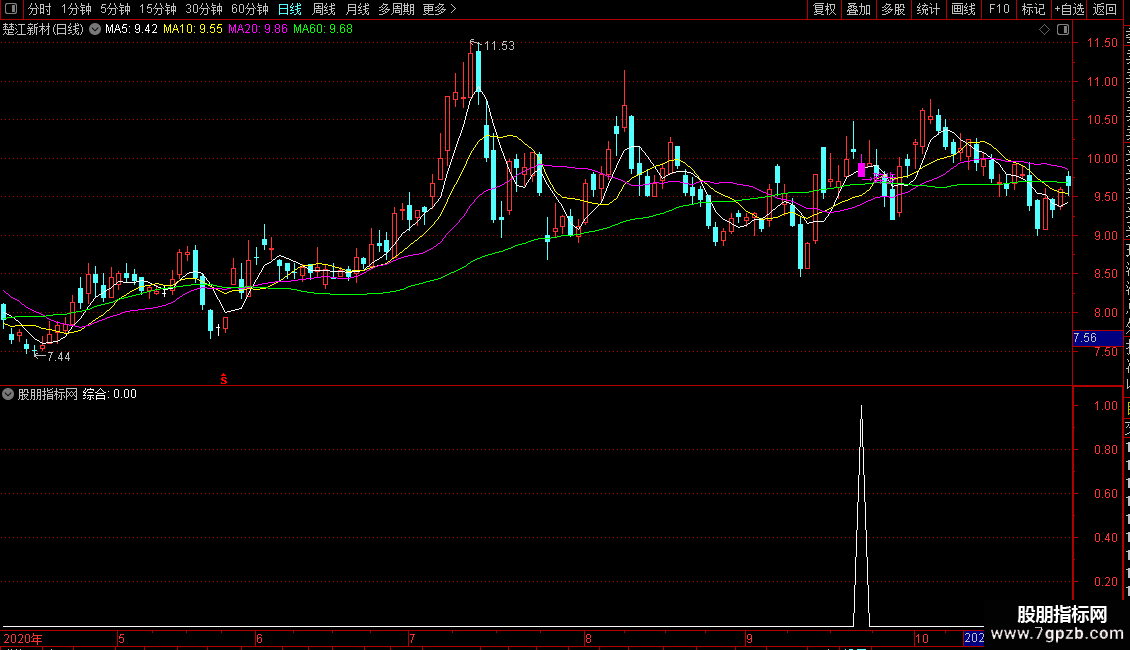Open the 多周期 multi-period view
Viewport: 1130px width, 650px height.
(x=396, y=9)
